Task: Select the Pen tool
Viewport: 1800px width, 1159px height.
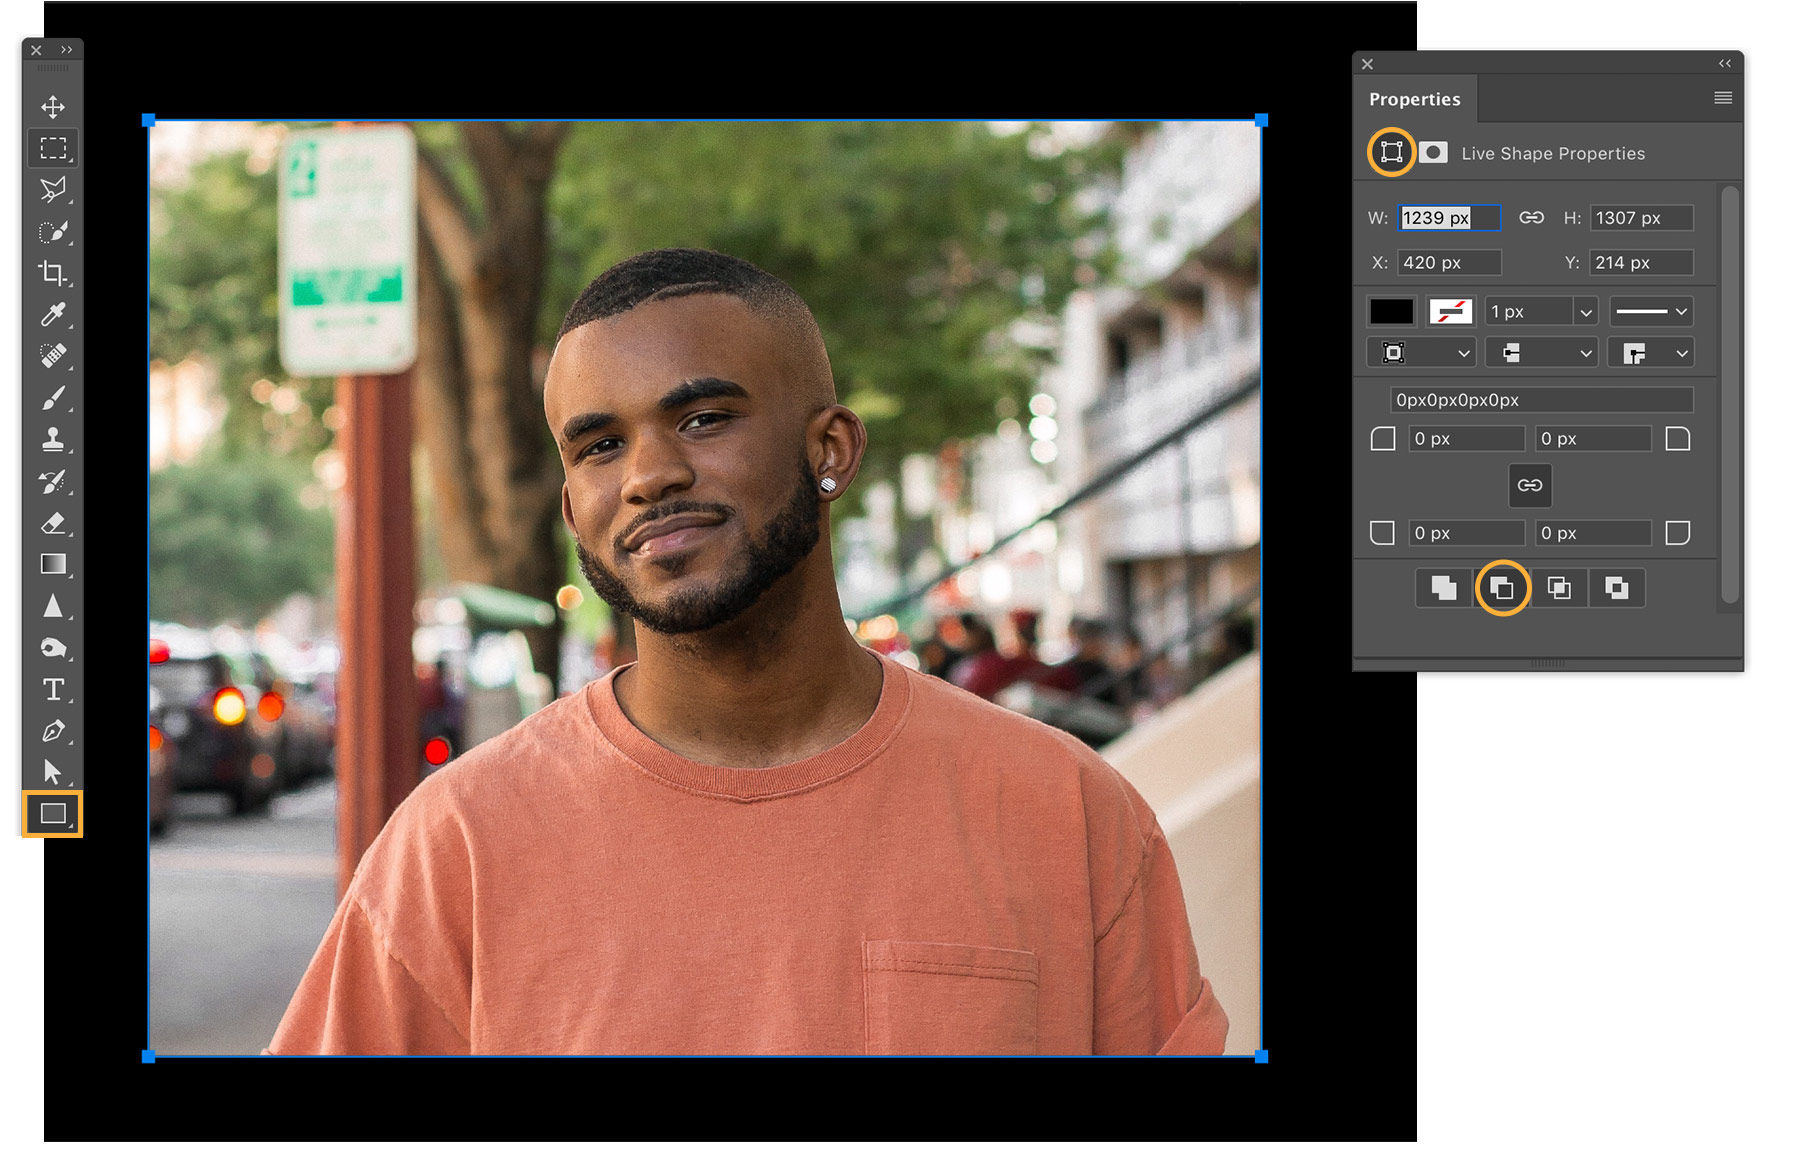Action: (54, 732)
